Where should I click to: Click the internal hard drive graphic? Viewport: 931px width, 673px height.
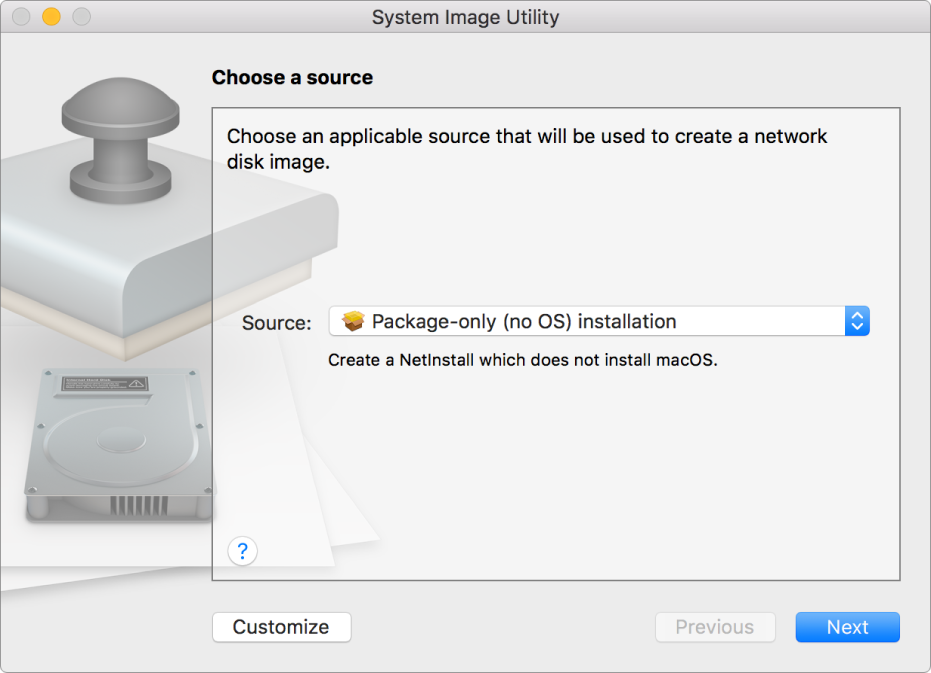pos(119,445)
